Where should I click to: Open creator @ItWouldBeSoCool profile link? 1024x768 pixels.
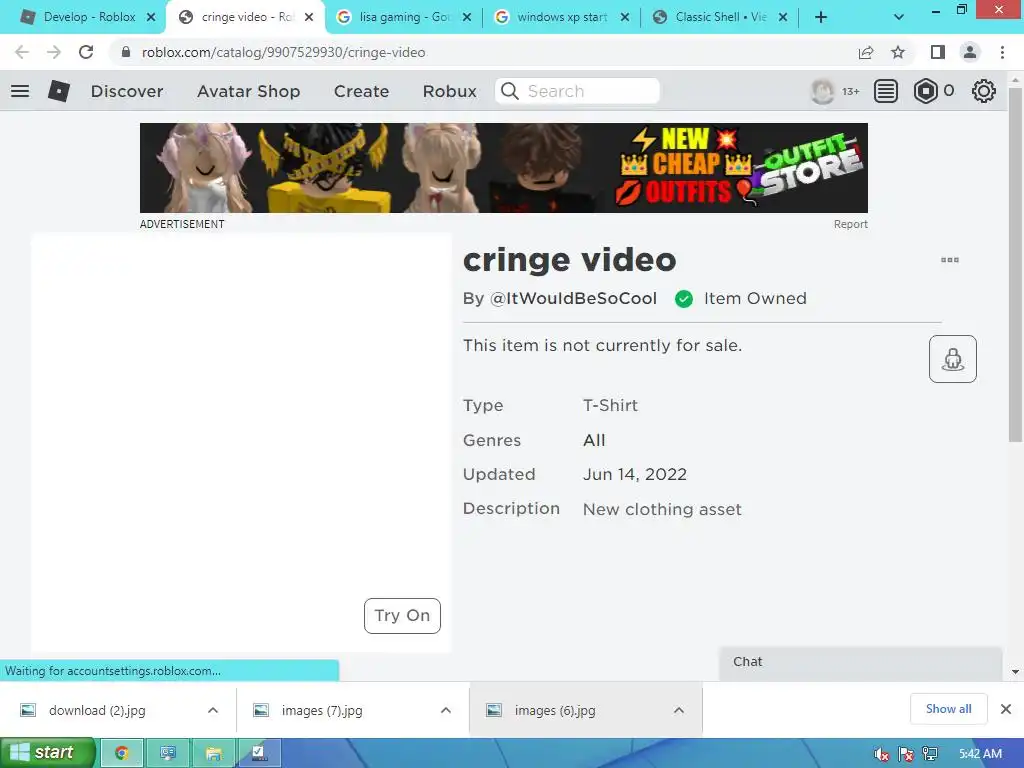pos(573,298)
